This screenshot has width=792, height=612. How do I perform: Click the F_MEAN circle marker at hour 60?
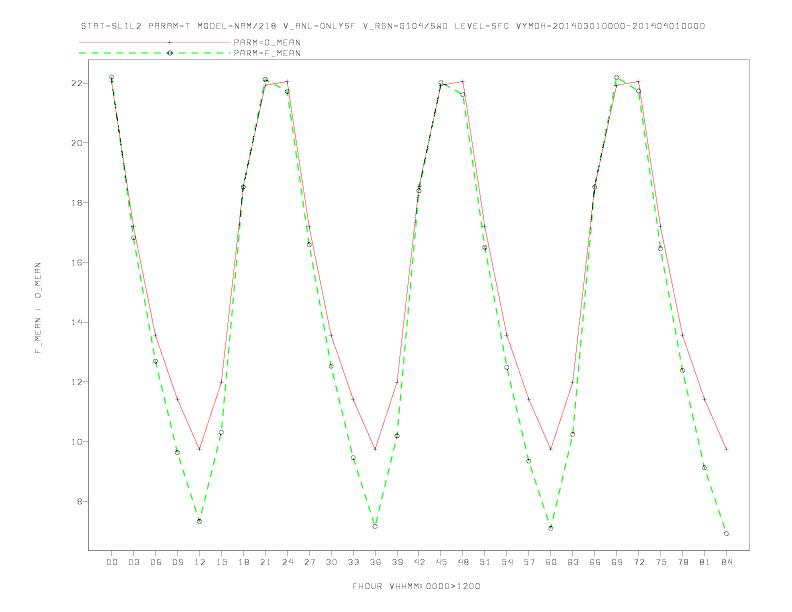coord(551,528)
